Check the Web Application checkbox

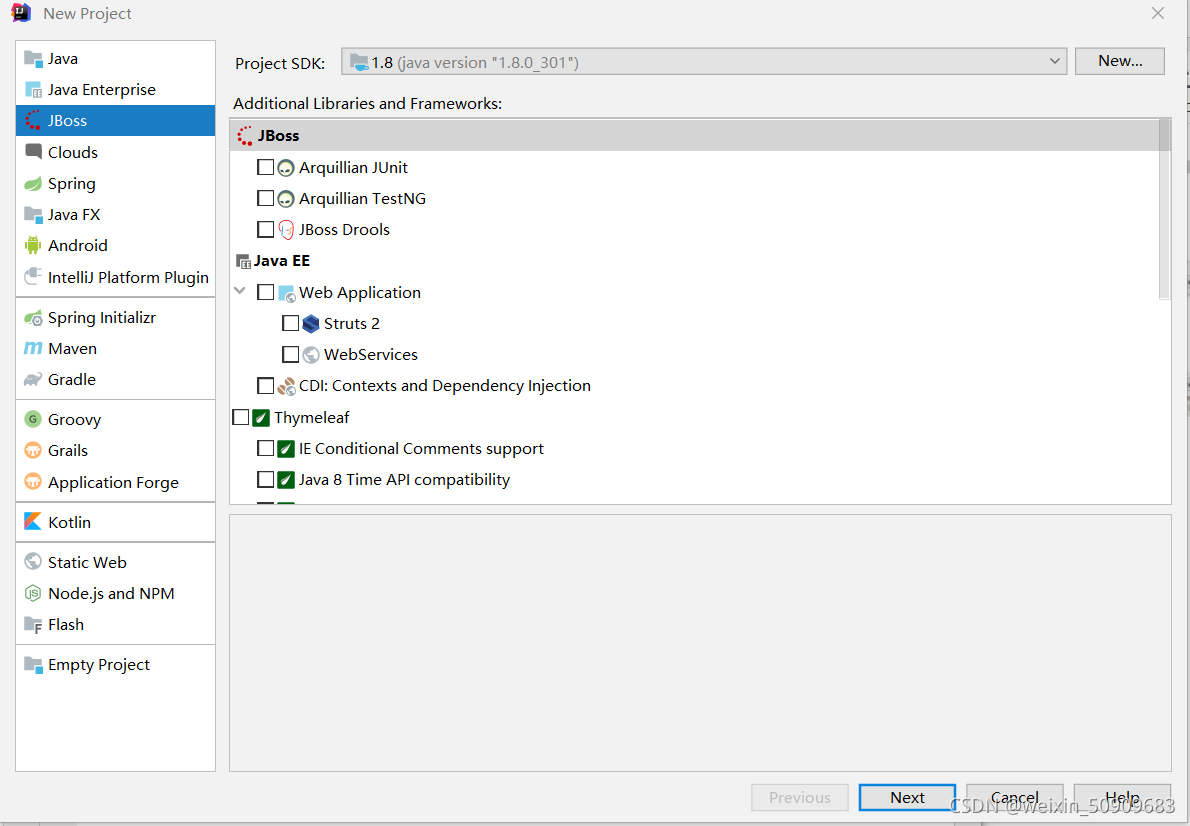(x=266, y=292)
